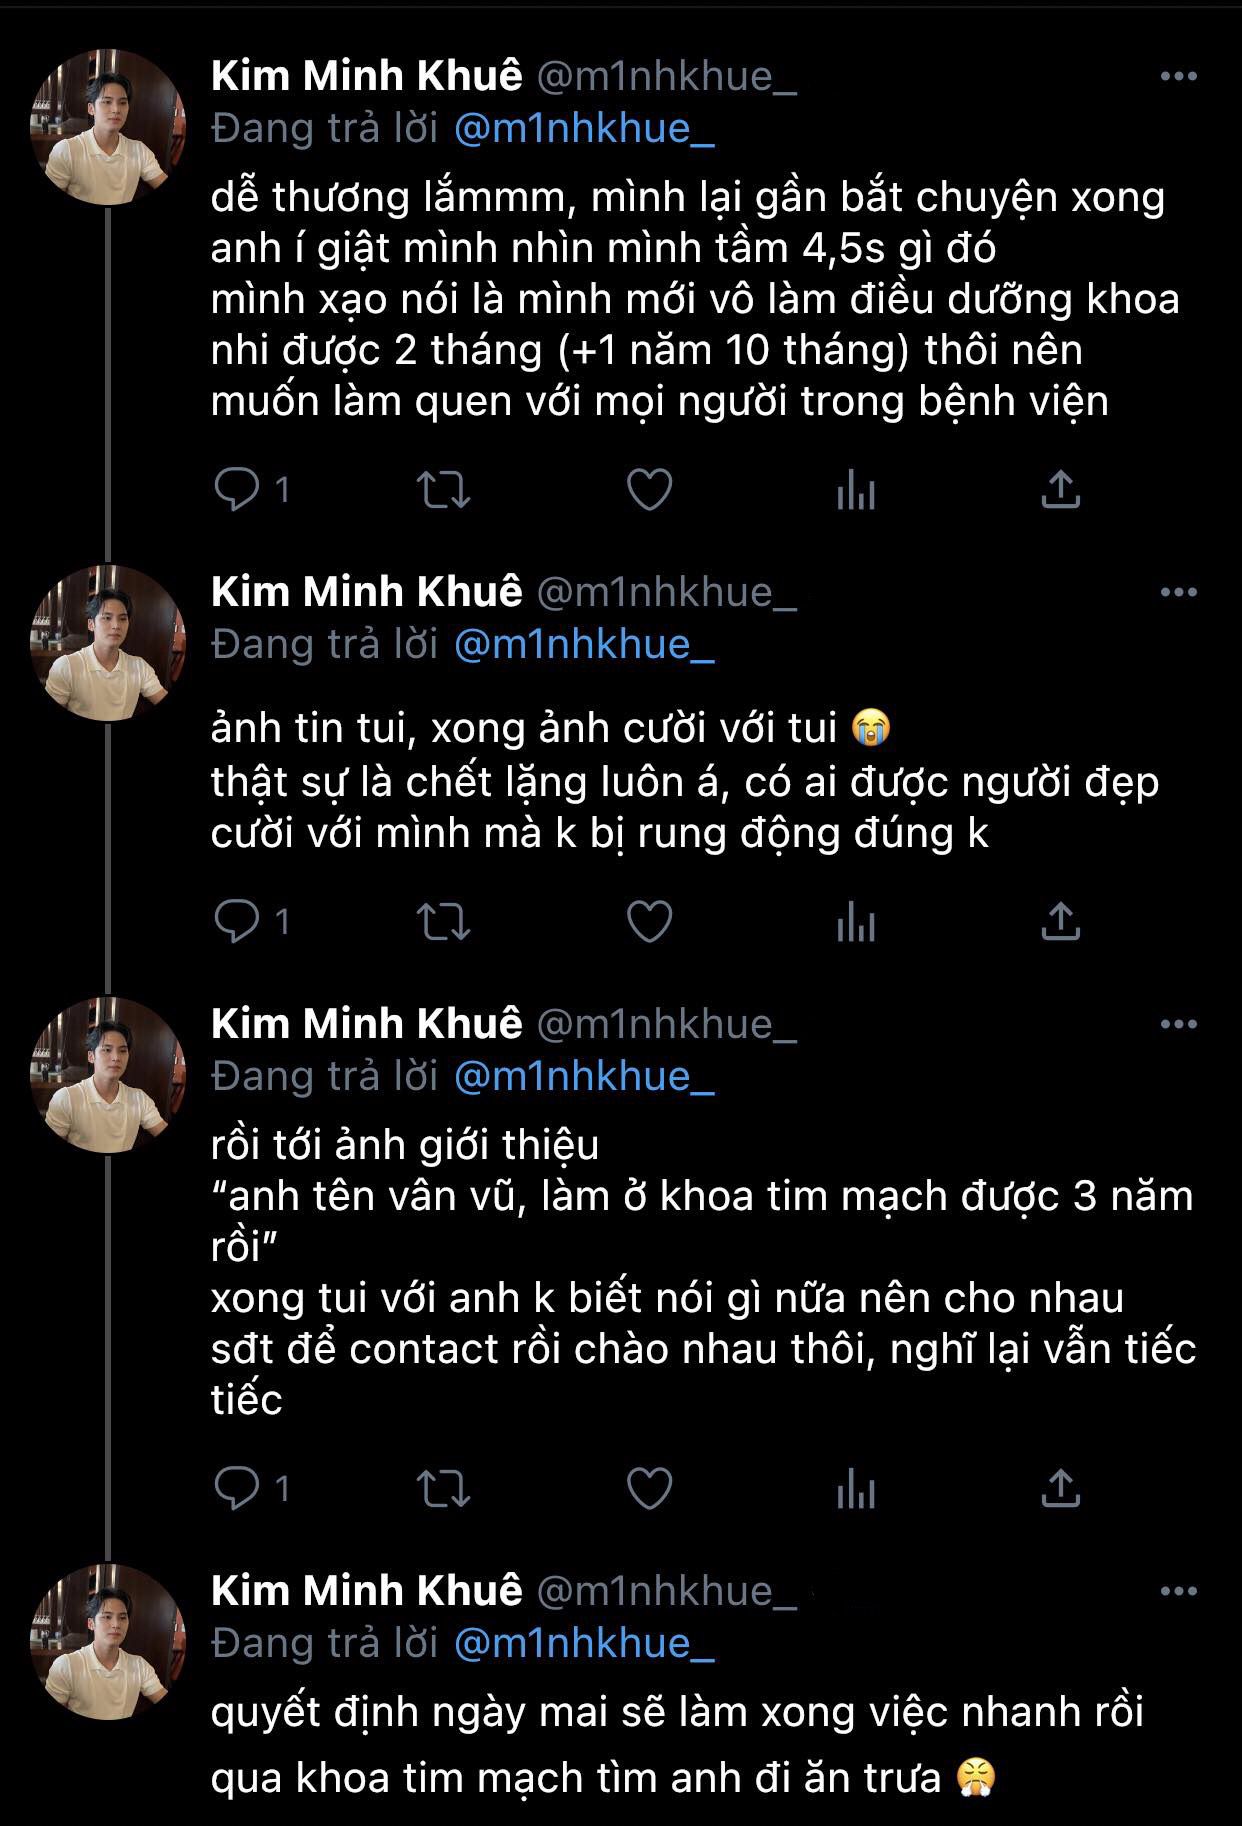This screenshot has height=1826, width=1242.
Task: Retweet the tweet about "điều dưỡng khoa nhi"
Action: pos(442,489)
